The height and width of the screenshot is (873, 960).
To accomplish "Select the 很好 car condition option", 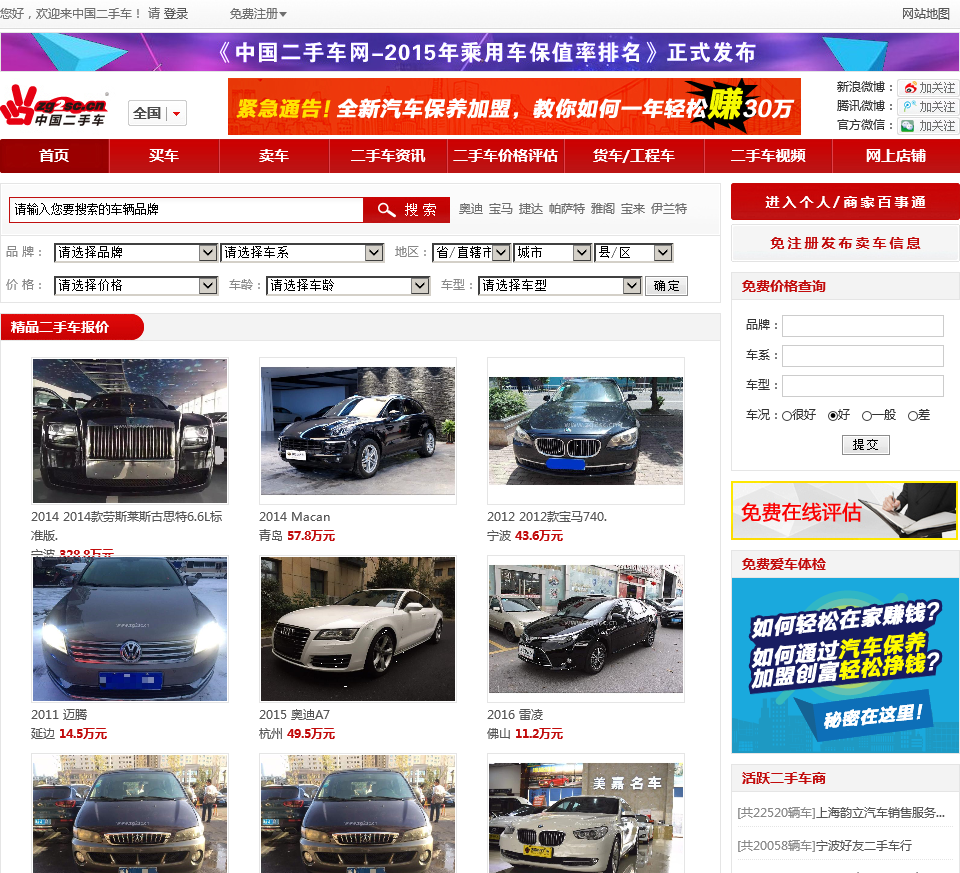I will tap(787, 416).
